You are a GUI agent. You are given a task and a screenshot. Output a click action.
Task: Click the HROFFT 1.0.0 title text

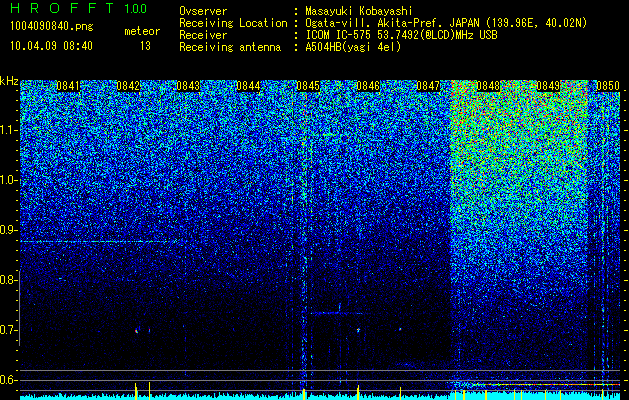coord(79,8)
